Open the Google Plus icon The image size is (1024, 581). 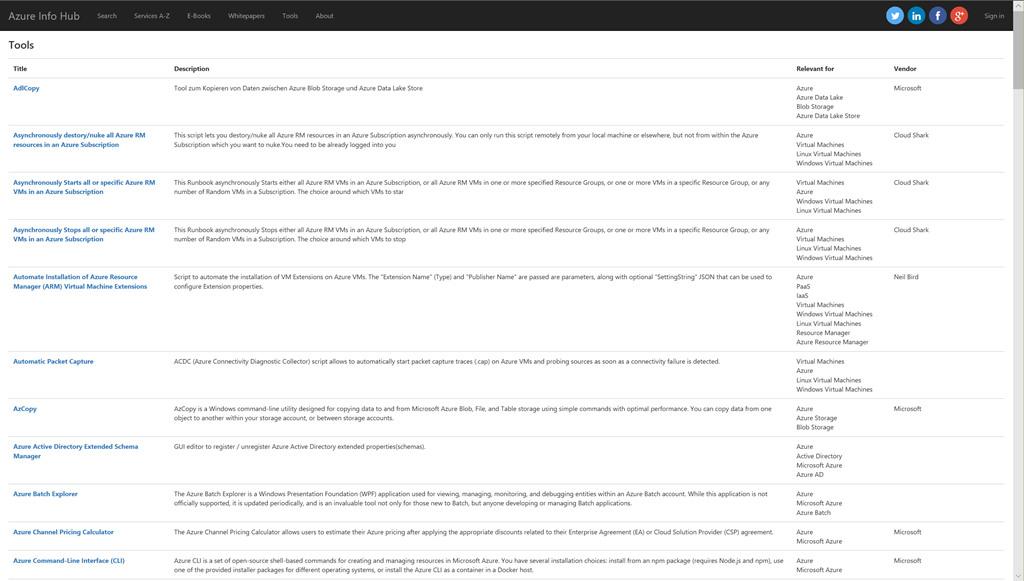pos(959,15)
